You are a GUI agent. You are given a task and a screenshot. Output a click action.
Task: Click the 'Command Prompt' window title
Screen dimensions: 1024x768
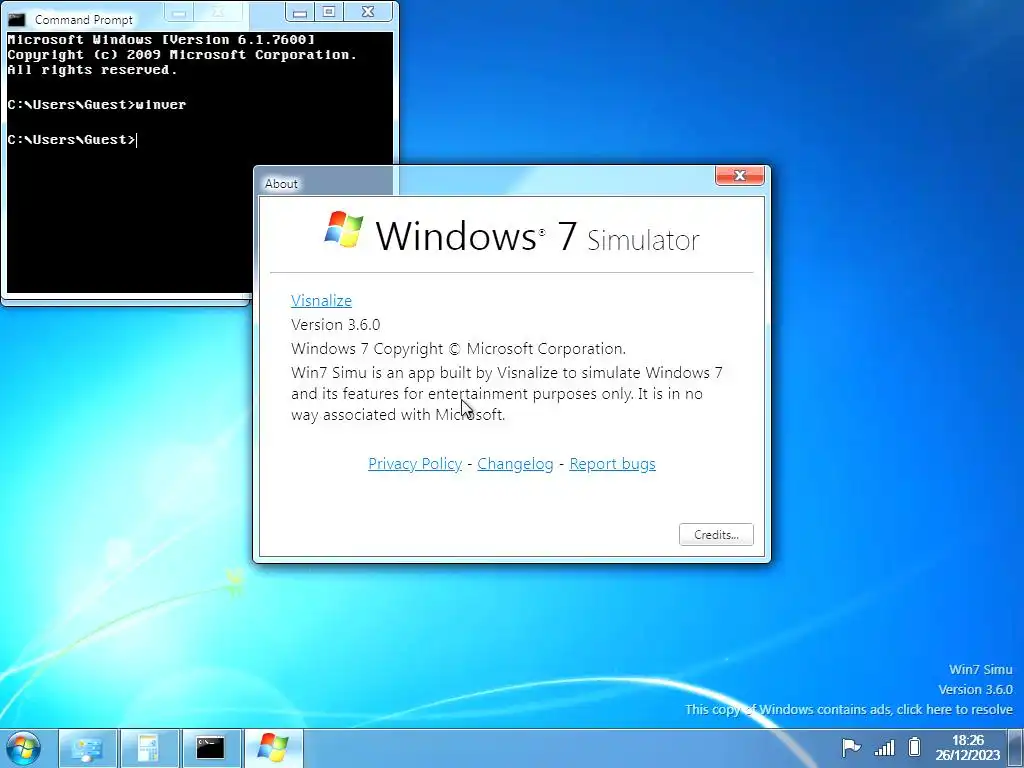coord(84,20)
